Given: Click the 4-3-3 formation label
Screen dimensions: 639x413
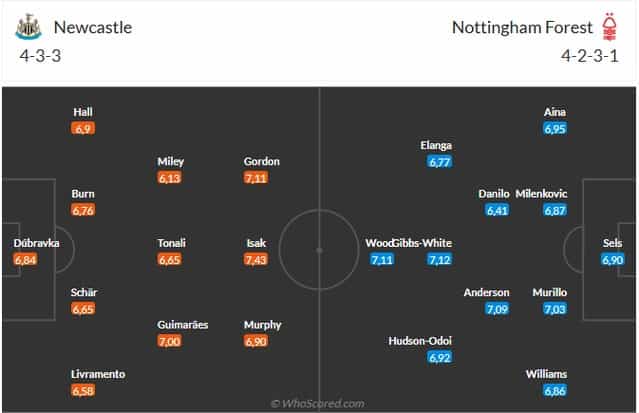Looking at the screenshot, I should pyautogui.click(x=40, y=56).
